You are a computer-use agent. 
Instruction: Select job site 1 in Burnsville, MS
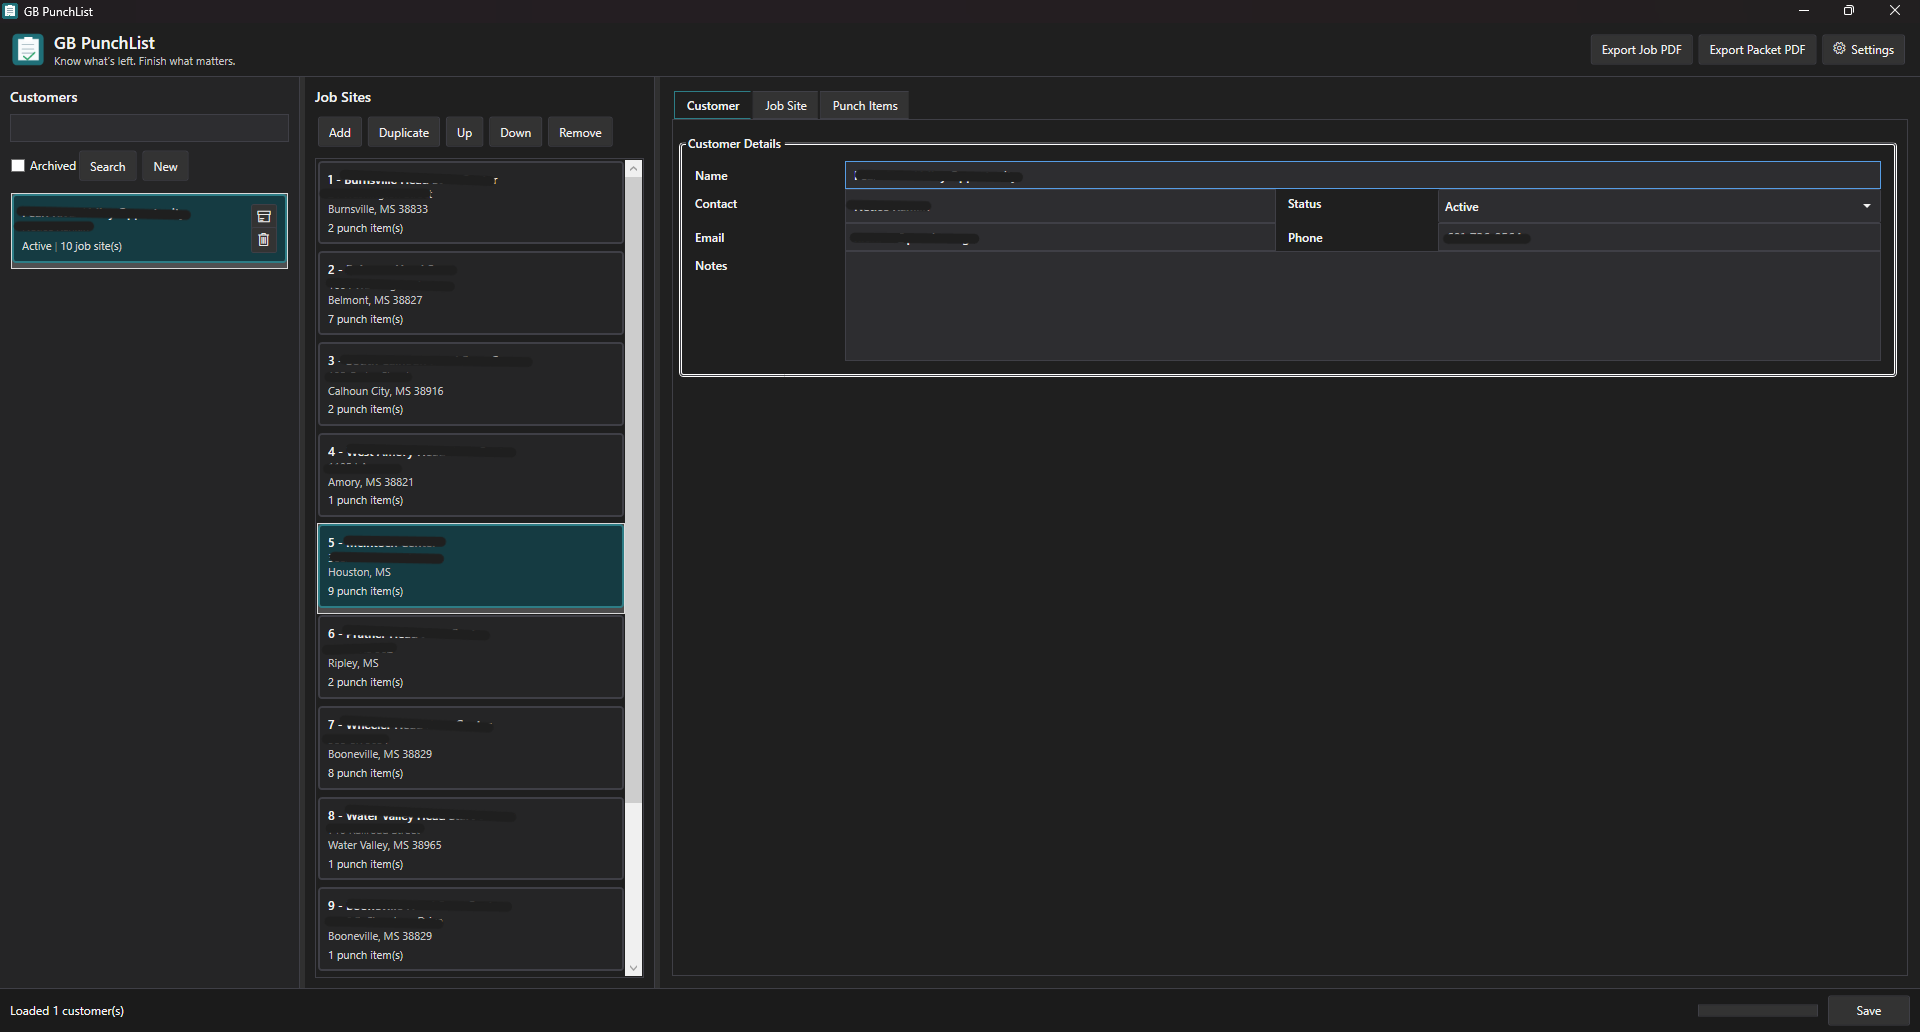pos(471,203)
